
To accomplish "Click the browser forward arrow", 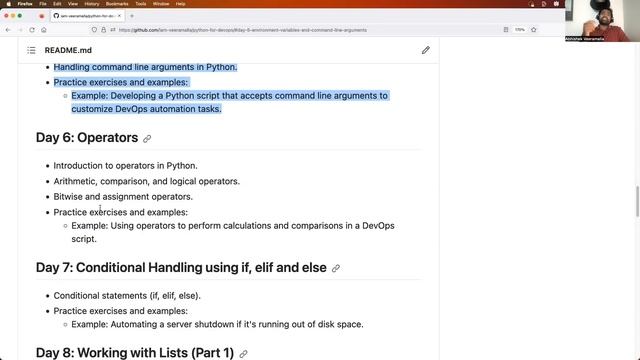I will [x=20, y=30].
